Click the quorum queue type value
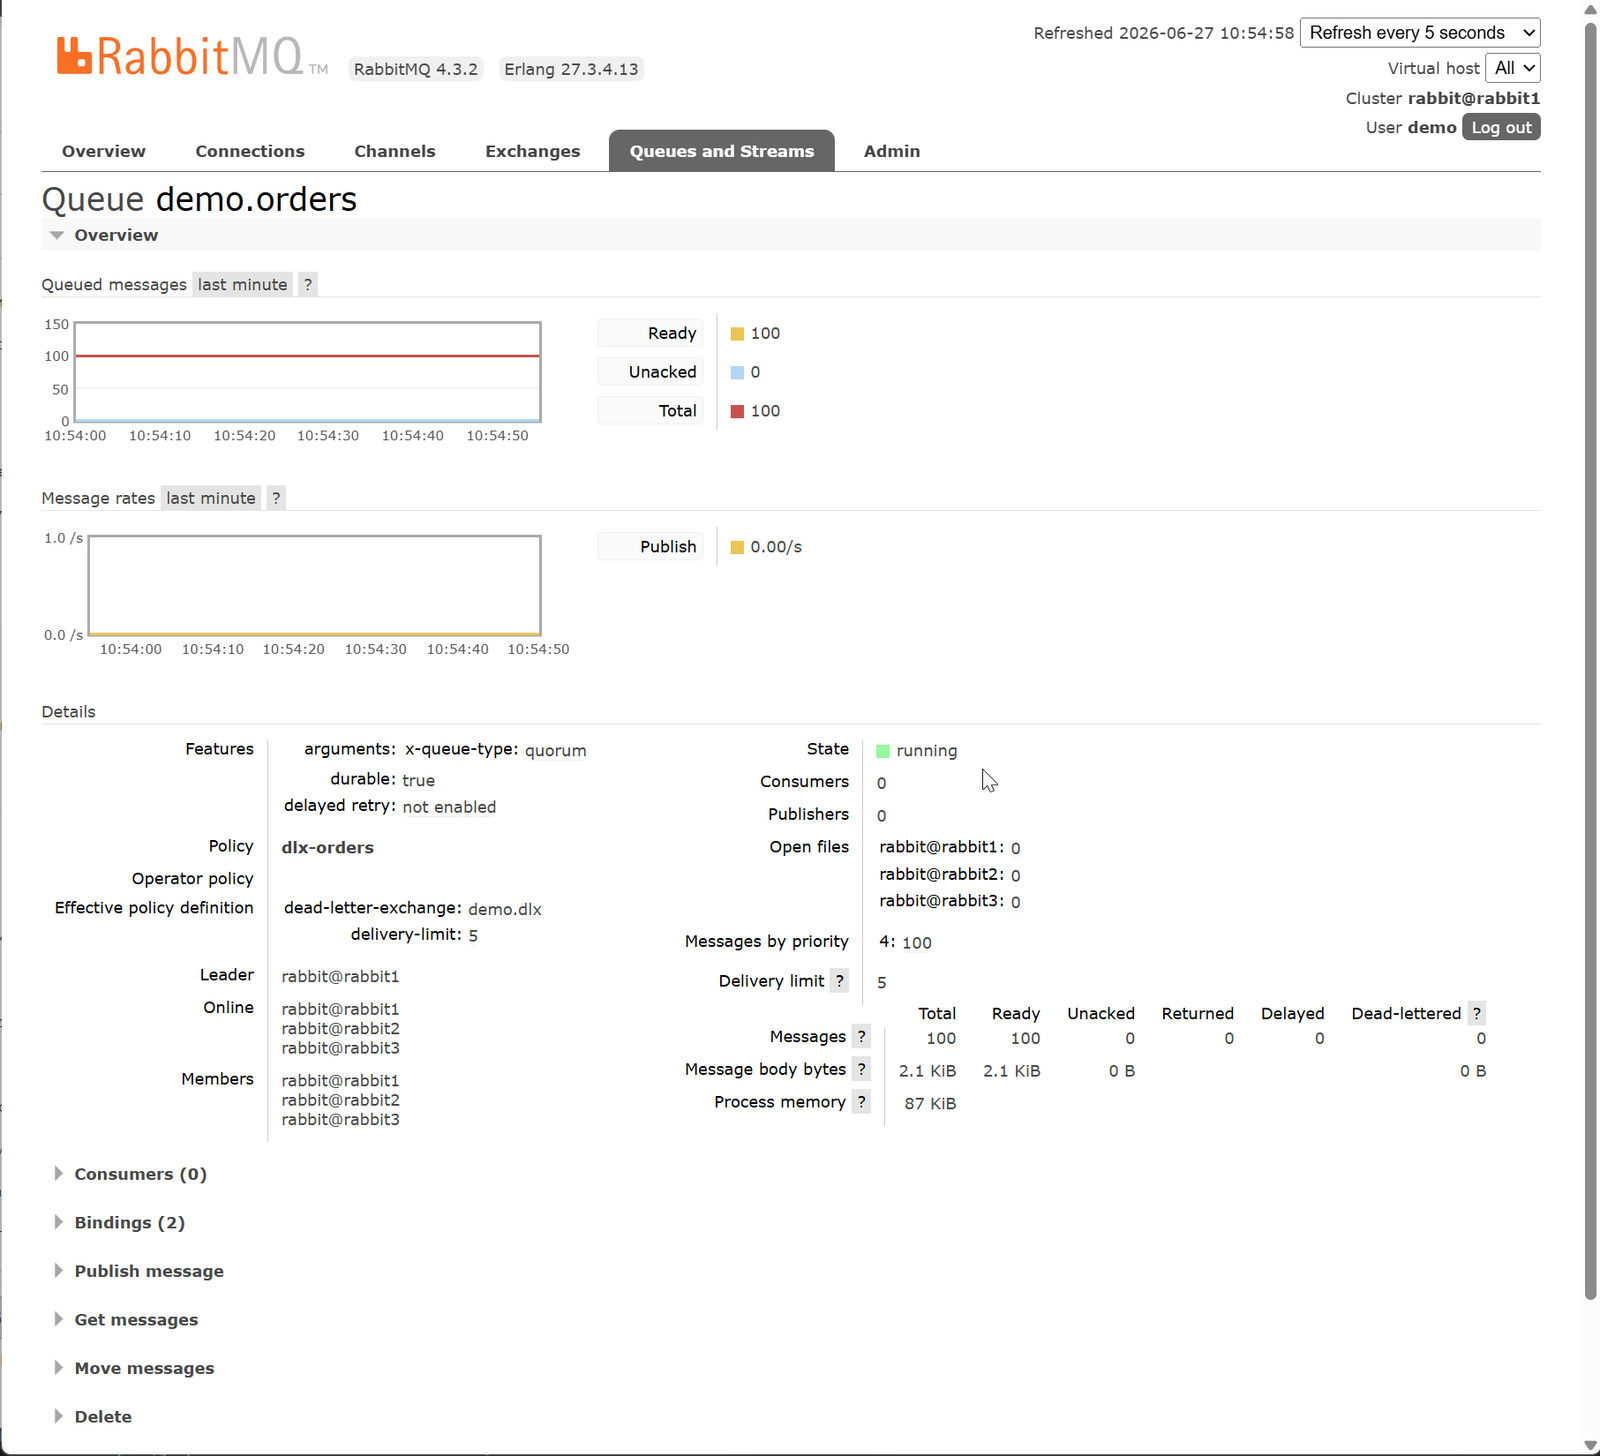Screen dimensions: 1600x1456 coord(556,751)
